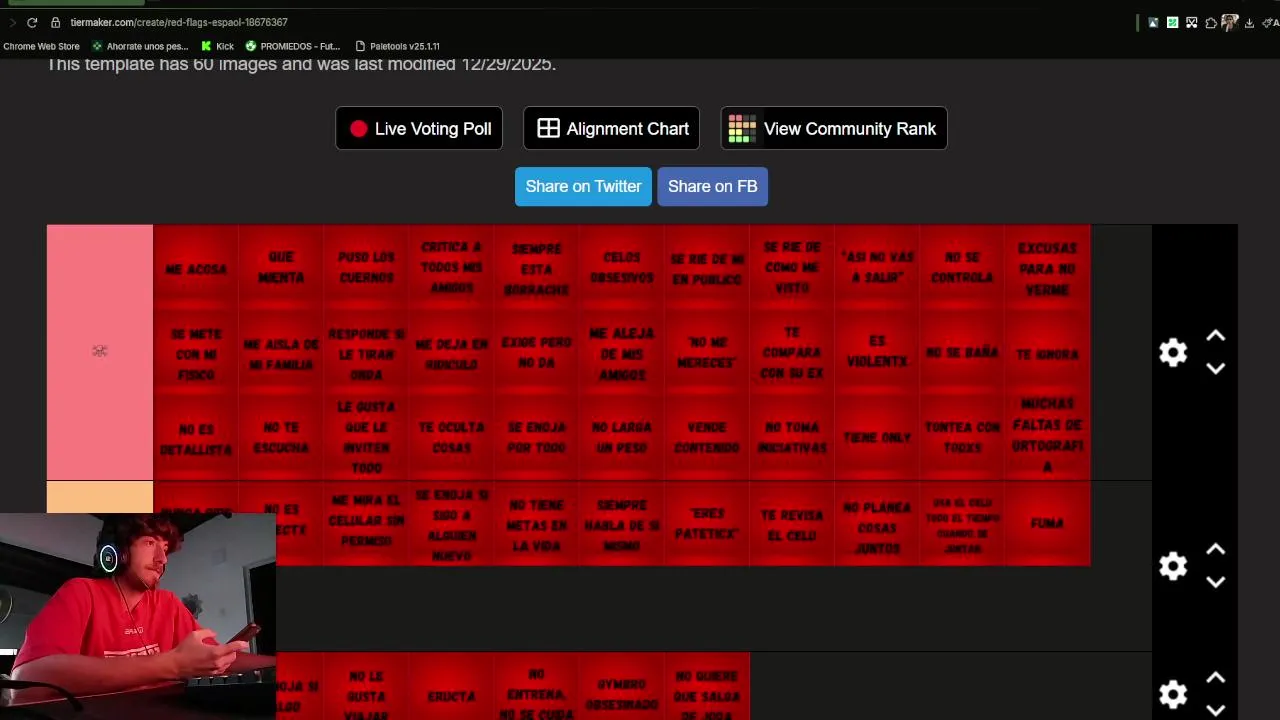The height and width of the screenshot is (720, 1280).
Task: Select the 'CRITICA A TODOS MIS AMIGOS' tile
Action: coord(451,268)
